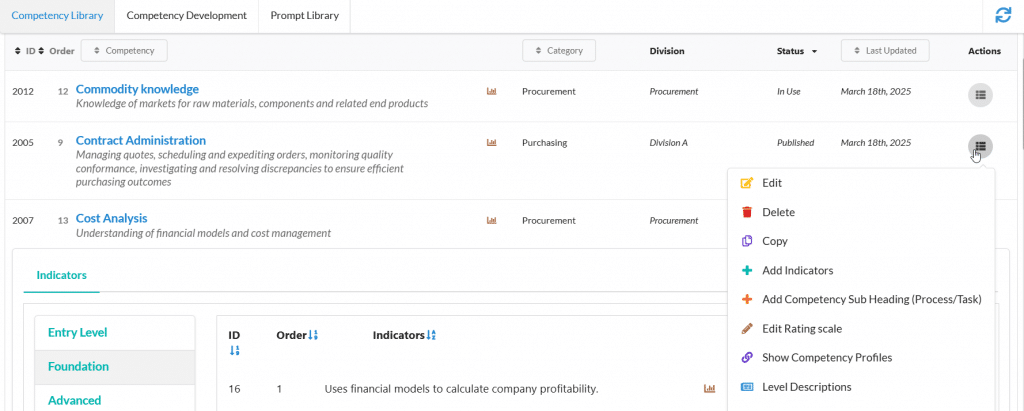Switch to Competency Development tab
1024x411 pixels.
click(187, 16)
